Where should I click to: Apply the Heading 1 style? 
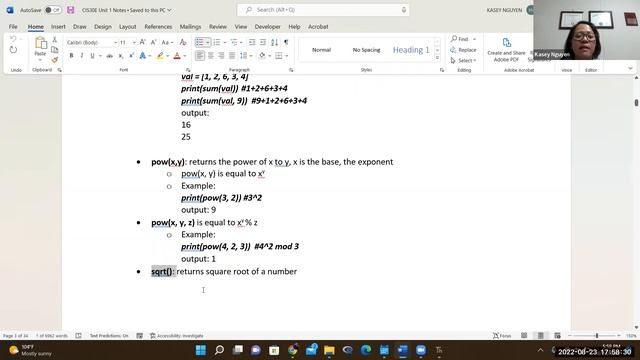coord(411,50)
